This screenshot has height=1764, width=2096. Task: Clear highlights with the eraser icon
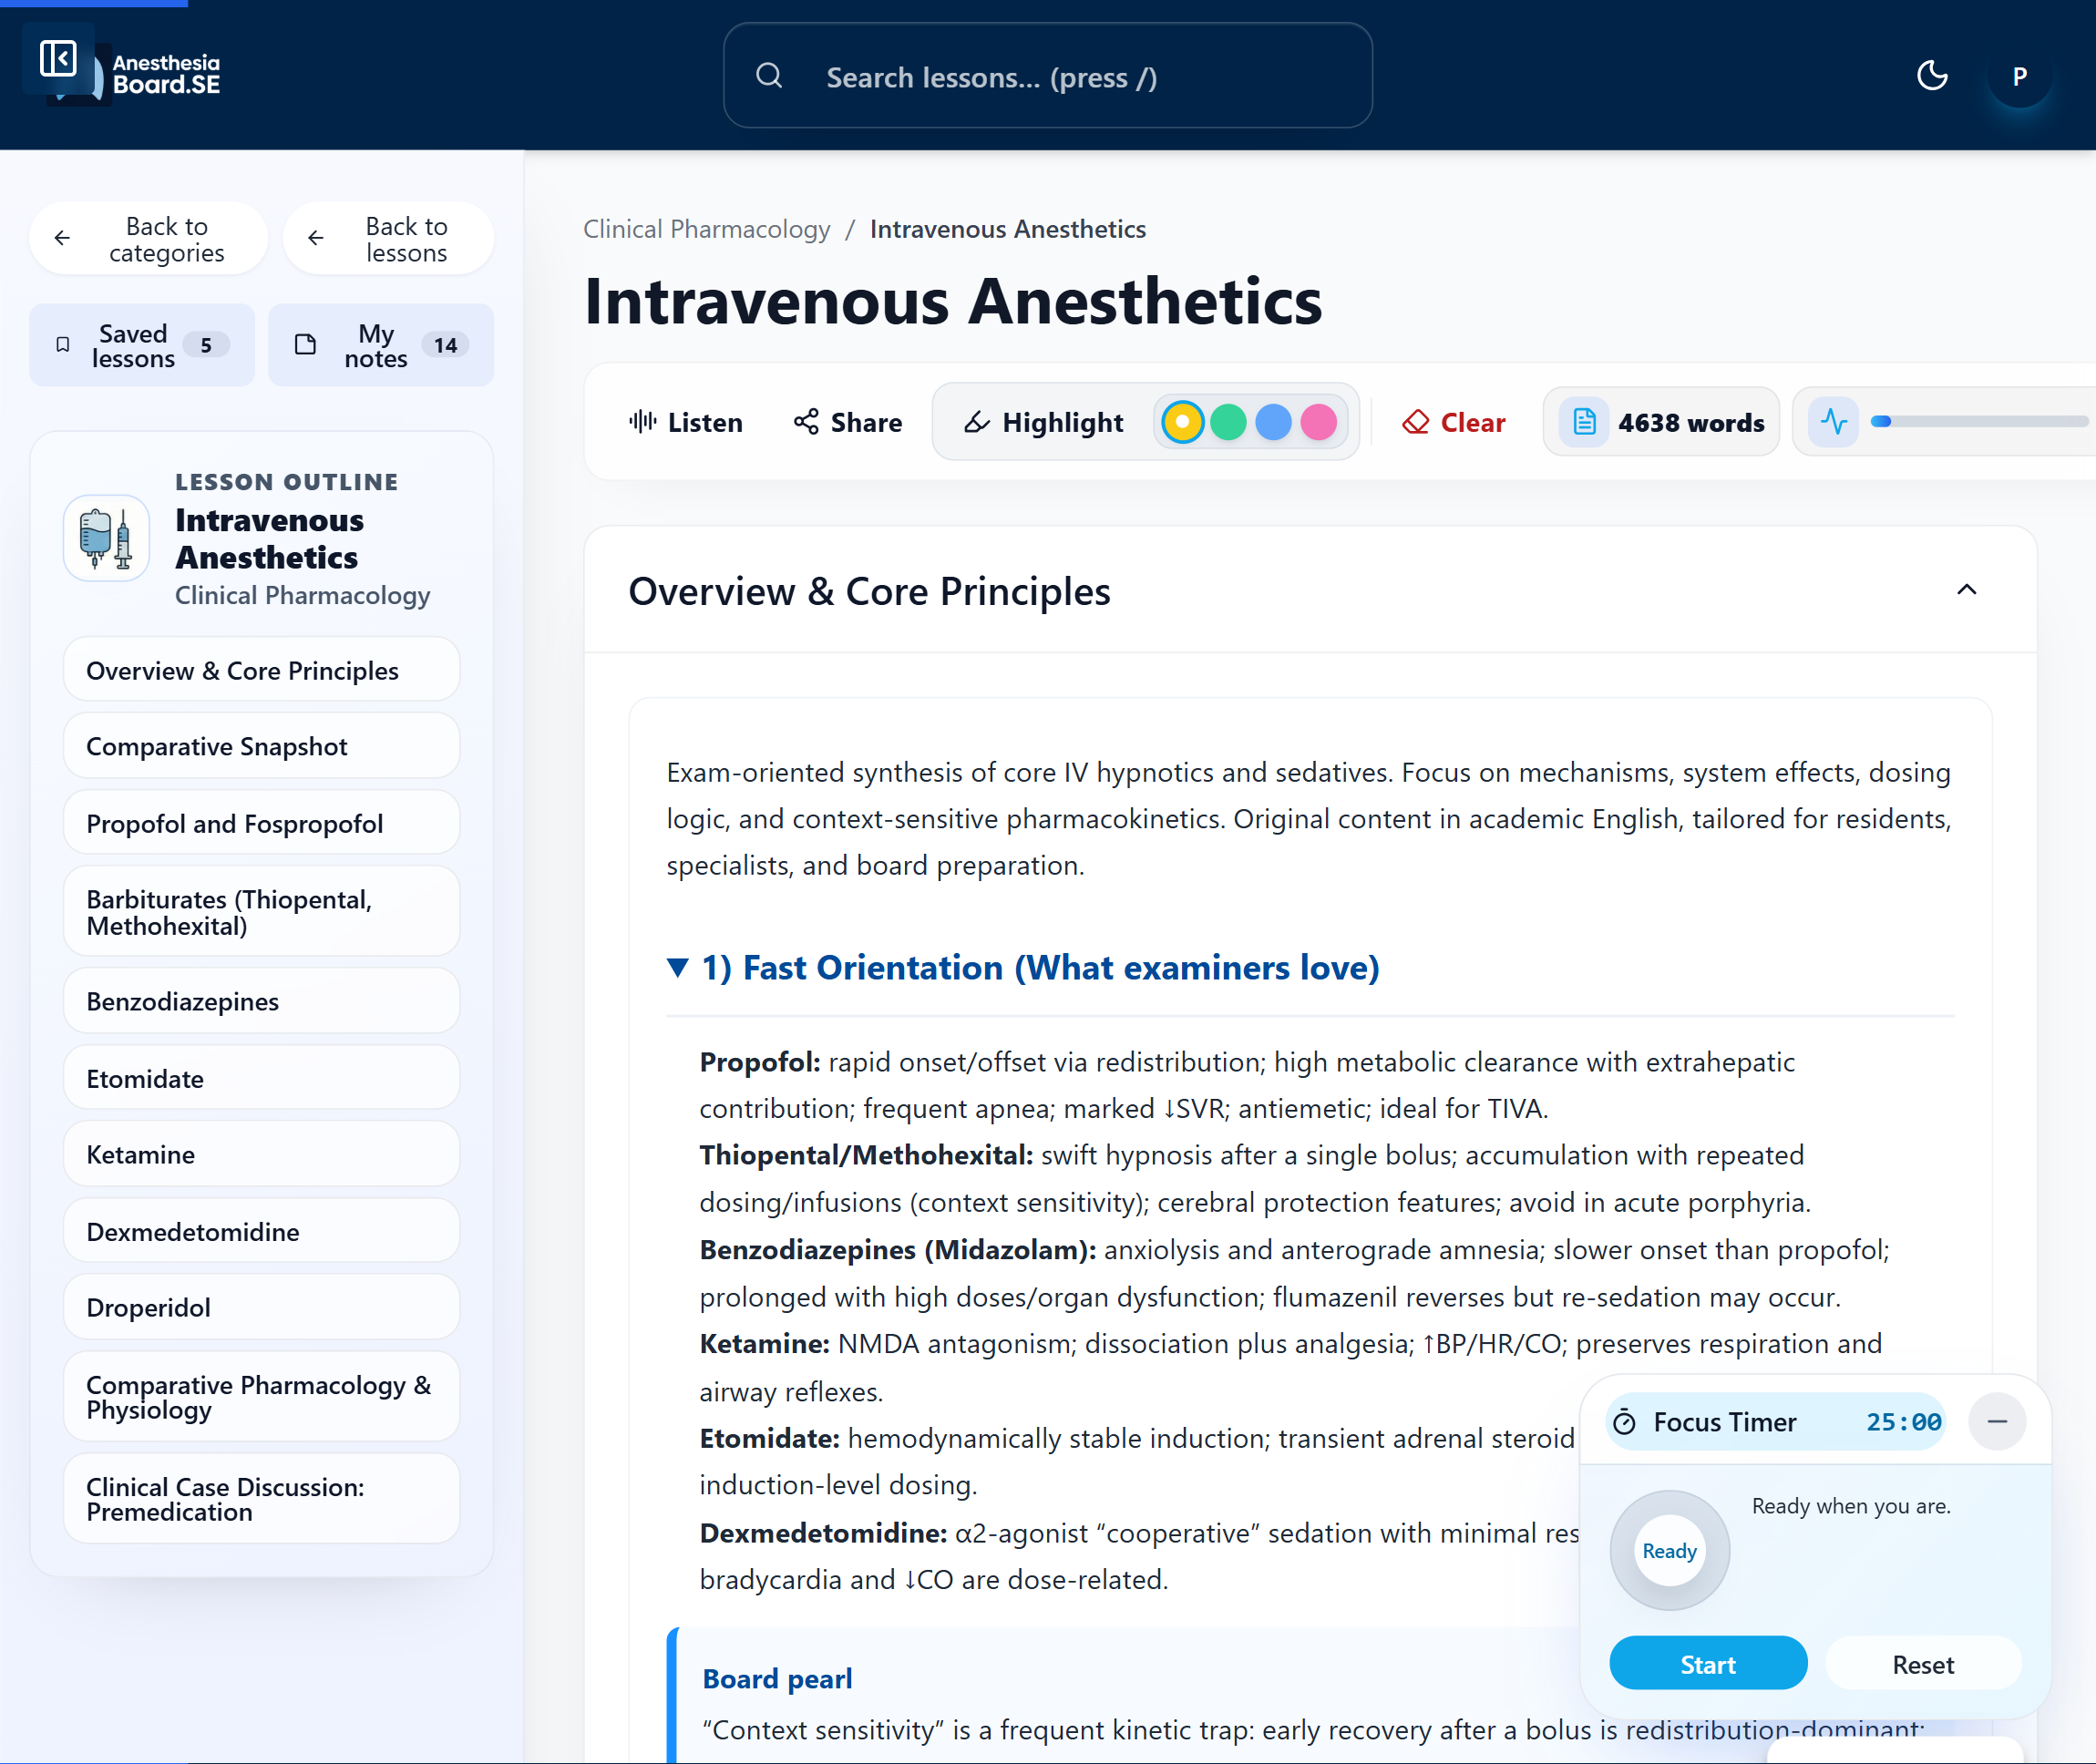coord(1415,422)
